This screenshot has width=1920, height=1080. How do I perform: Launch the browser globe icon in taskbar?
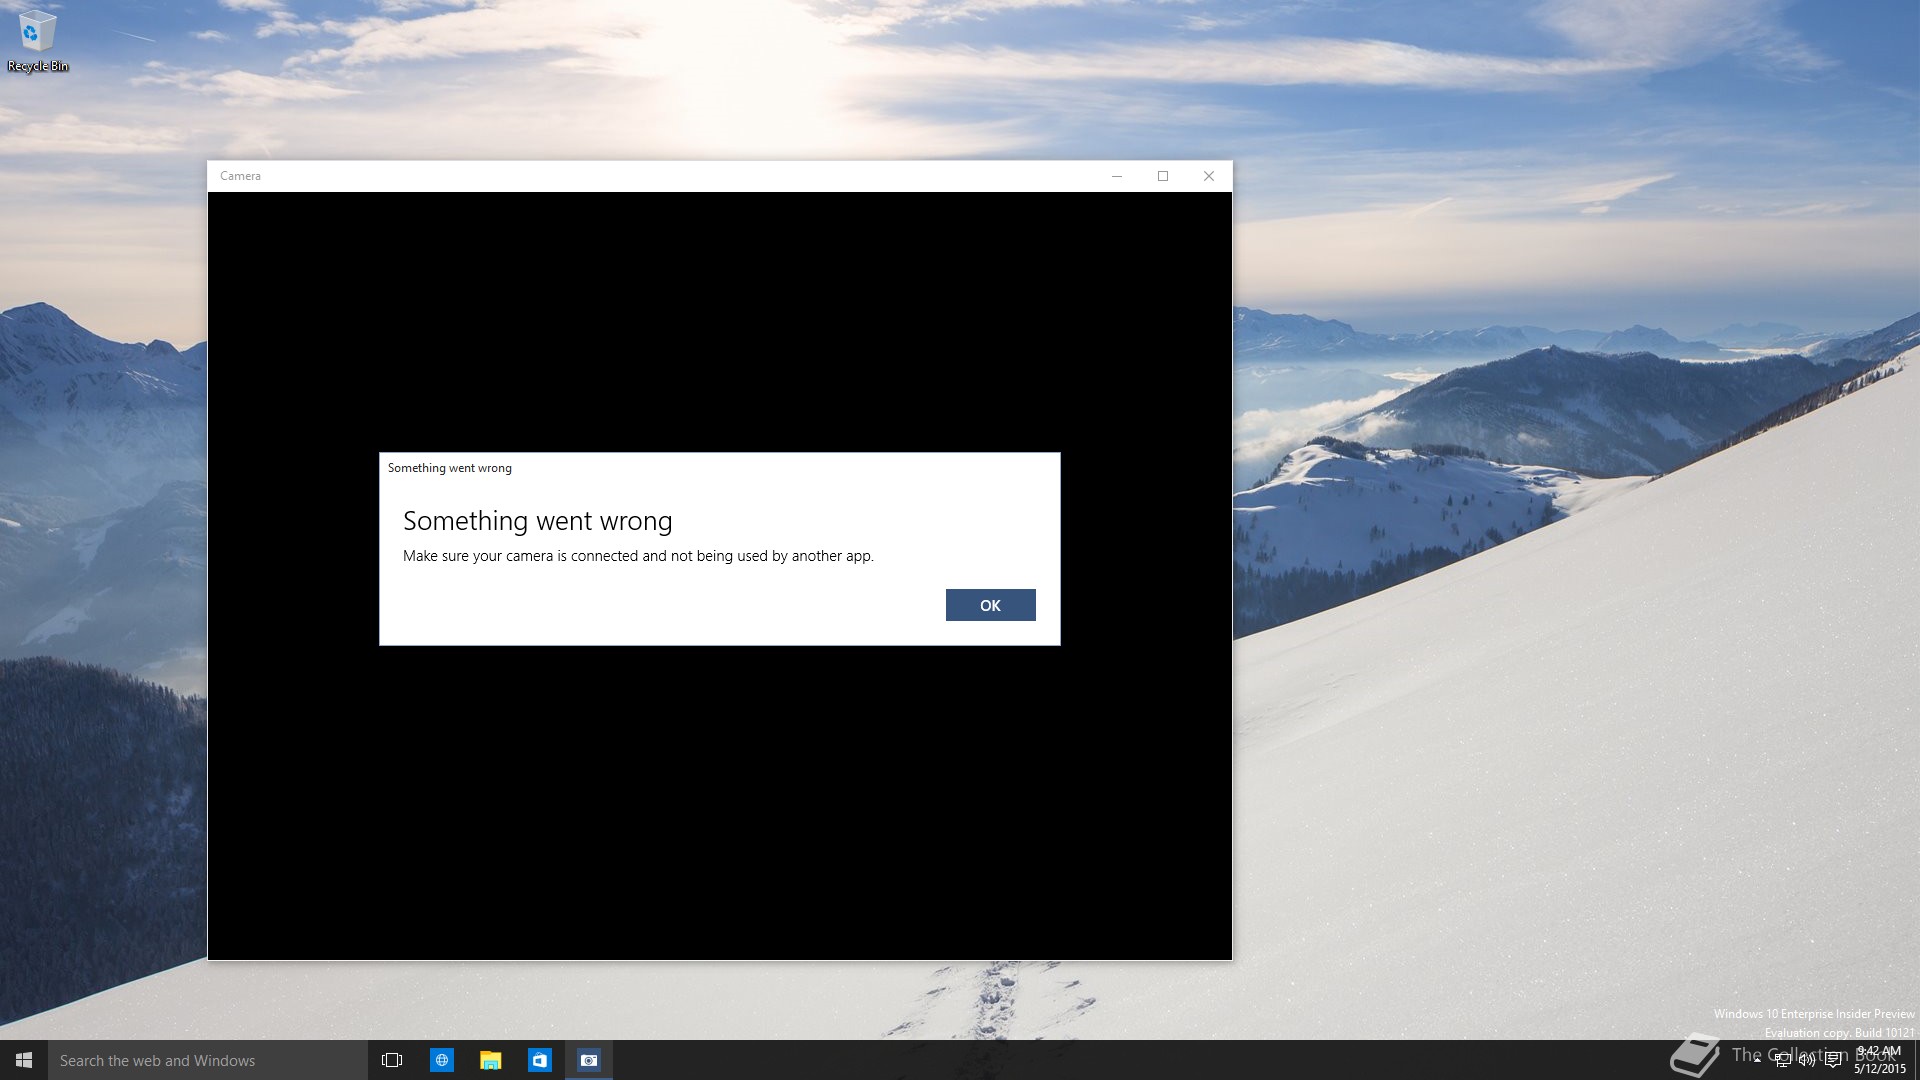pos(441,1060)
